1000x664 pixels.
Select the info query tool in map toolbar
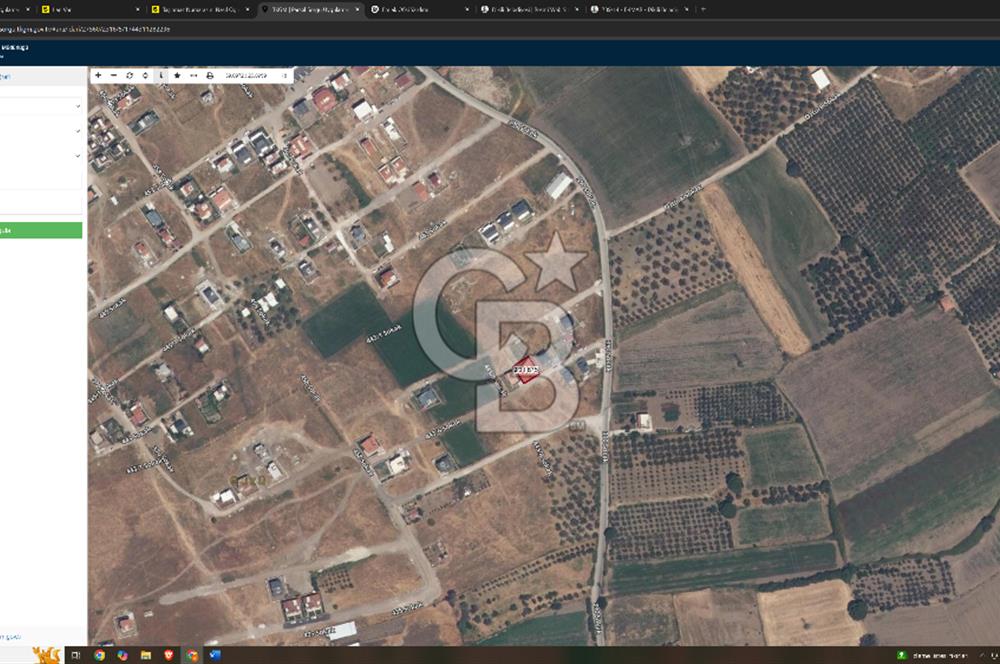point(161,75)
